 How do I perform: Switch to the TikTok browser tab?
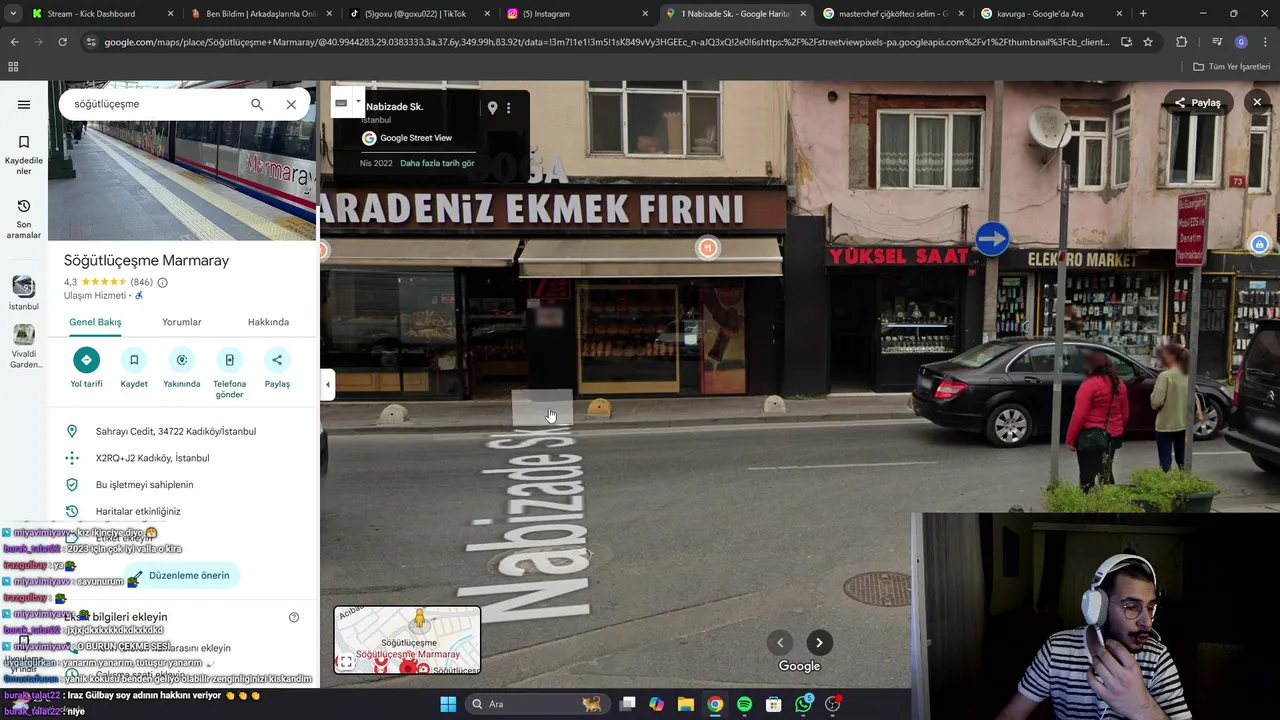(x=418, y=14)
